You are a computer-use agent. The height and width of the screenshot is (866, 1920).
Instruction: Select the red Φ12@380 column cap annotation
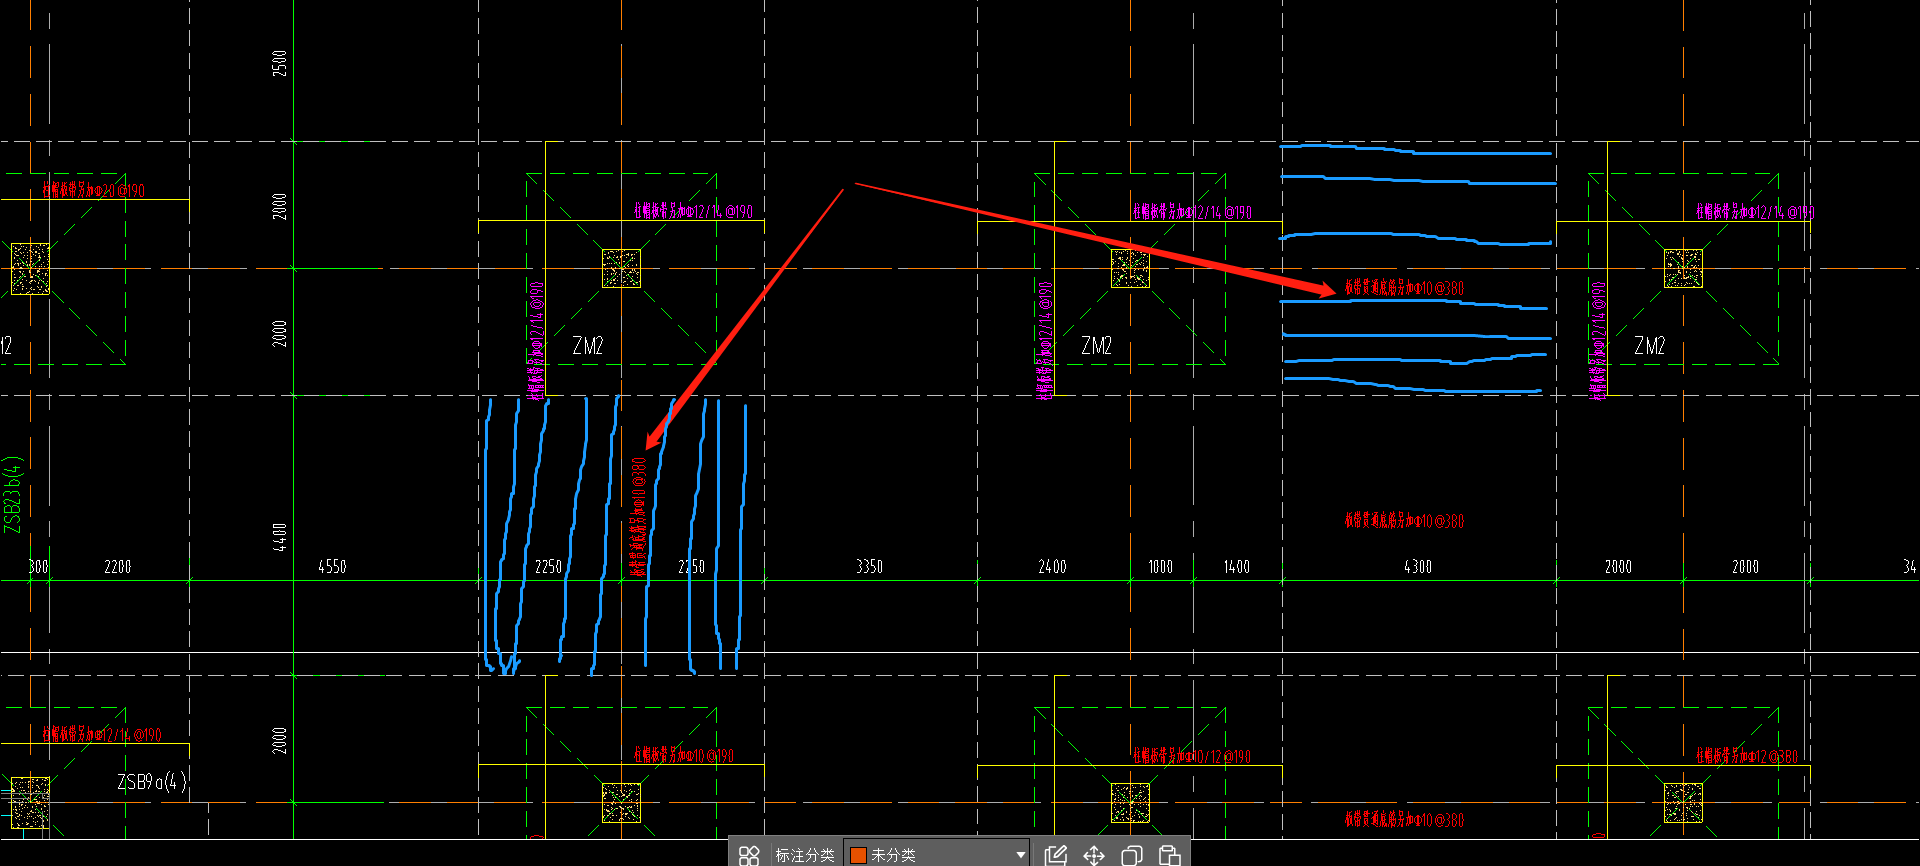pyautogui.click(x=1746, y=756)
